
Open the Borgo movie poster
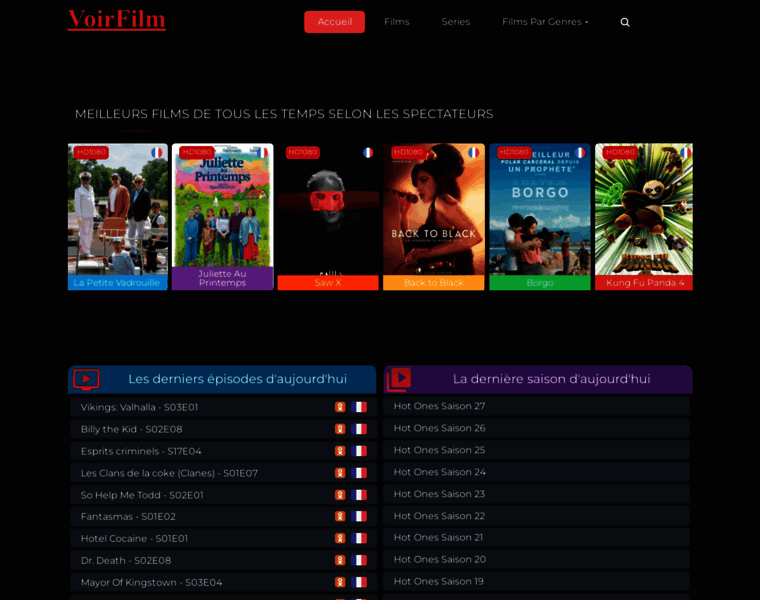click(539, 210)
